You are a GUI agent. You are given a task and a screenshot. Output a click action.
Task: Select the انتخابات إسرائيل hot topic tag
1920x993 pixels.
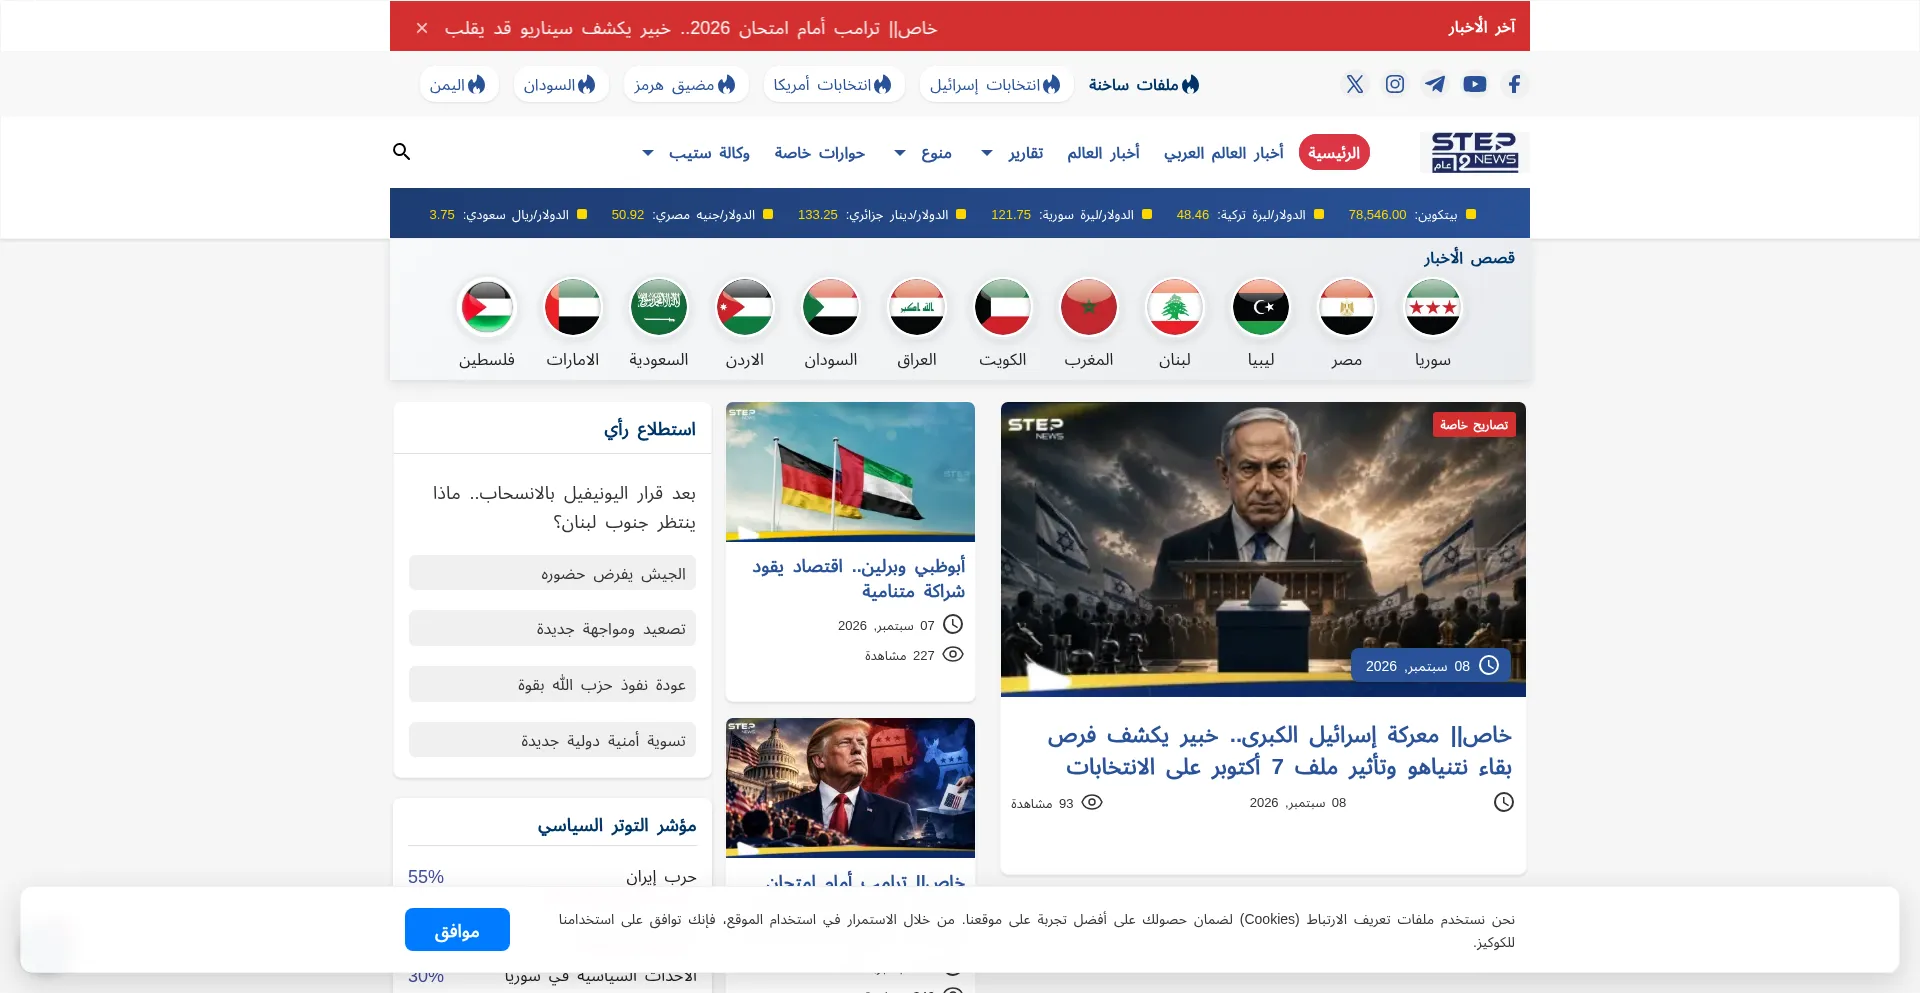(996, 85)
